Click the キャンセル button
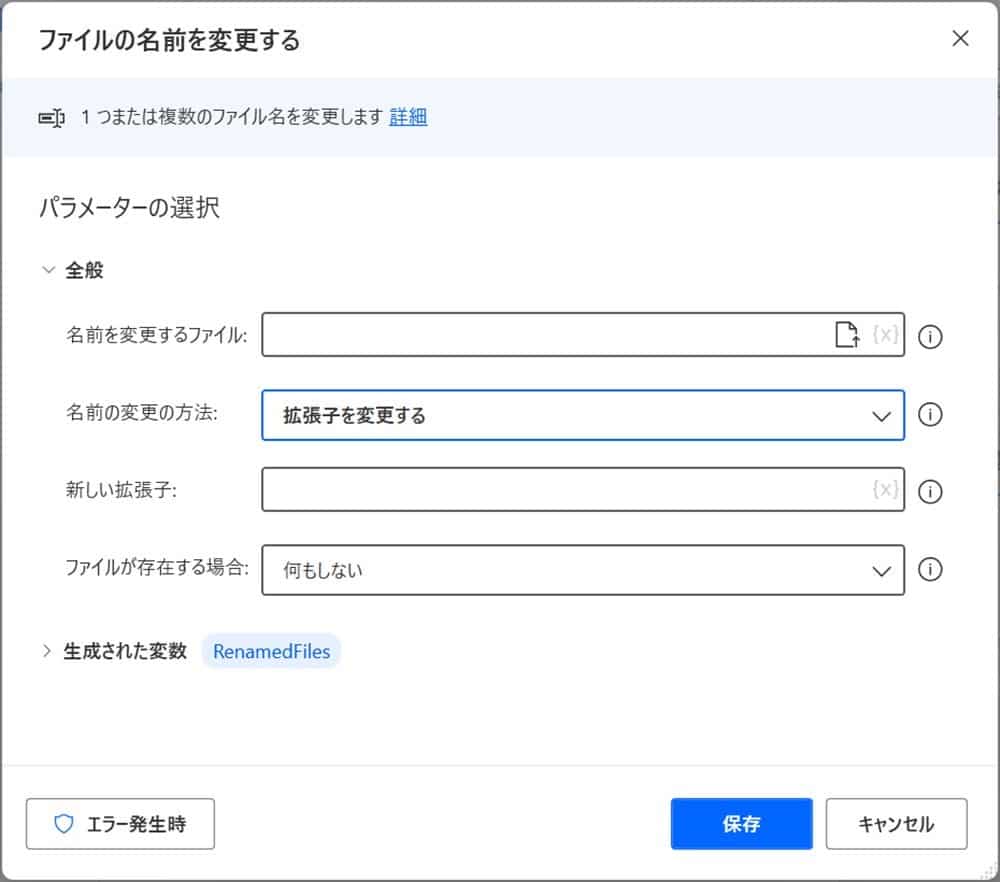 pos(896,823)
